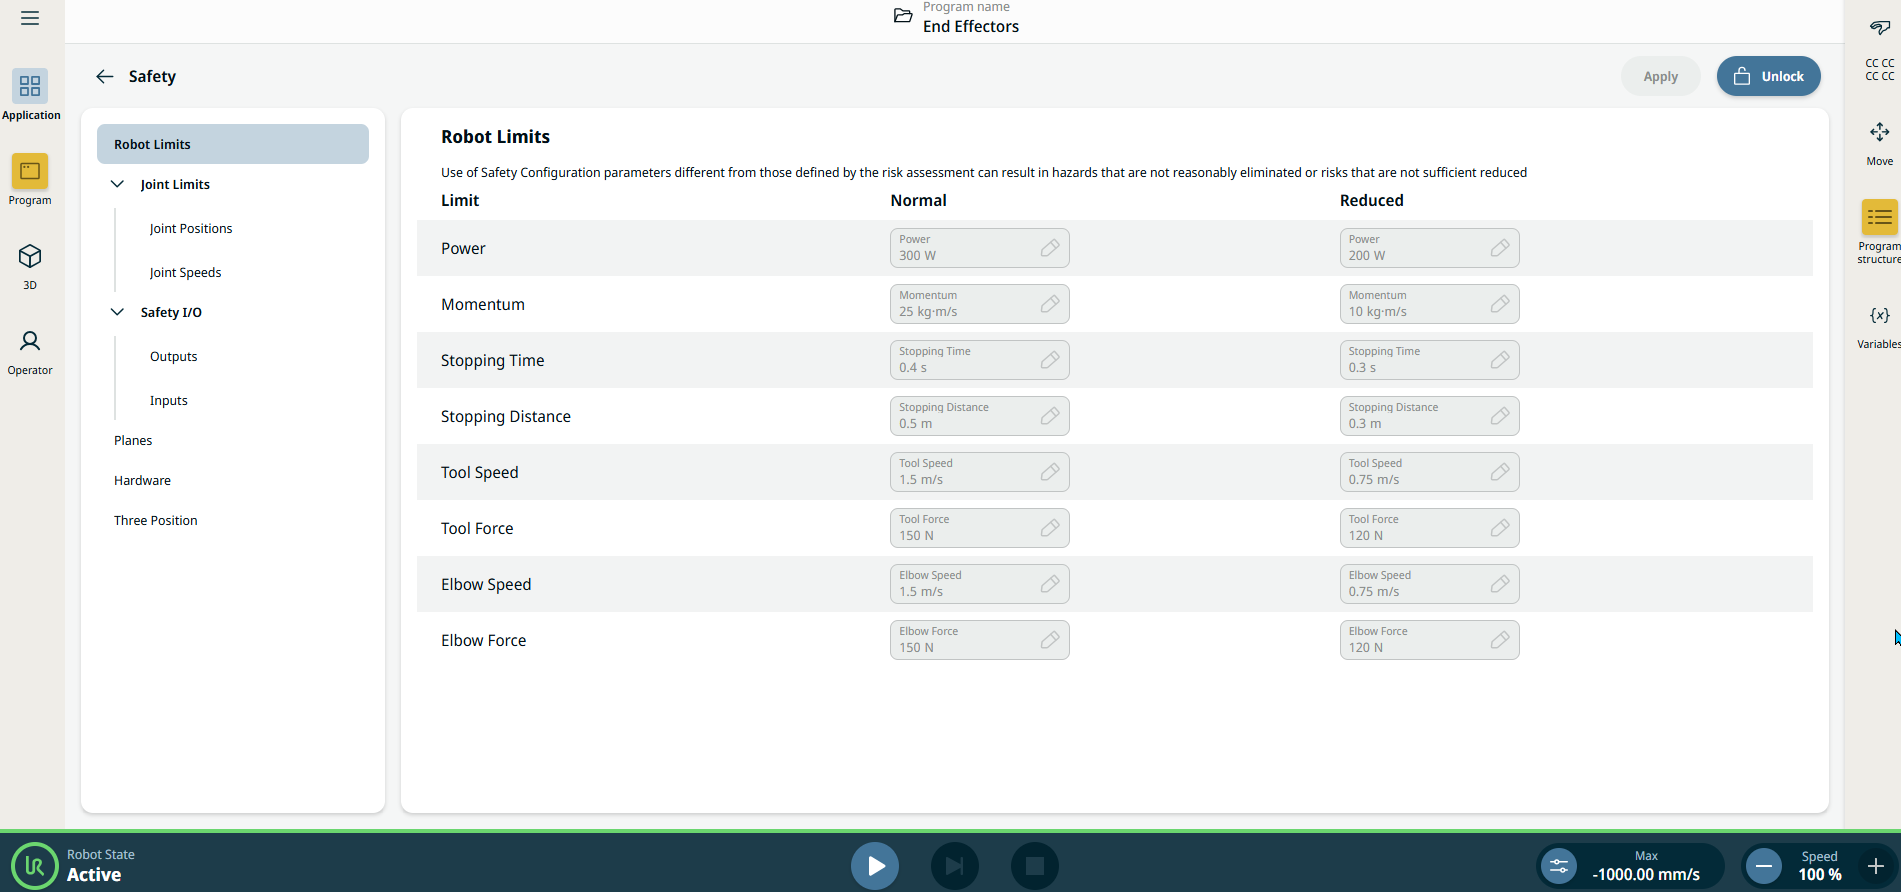1901x892 pixels.
Task: Open the hamburger menu icon
Action: pyautogui.click(x=30, y=18)
